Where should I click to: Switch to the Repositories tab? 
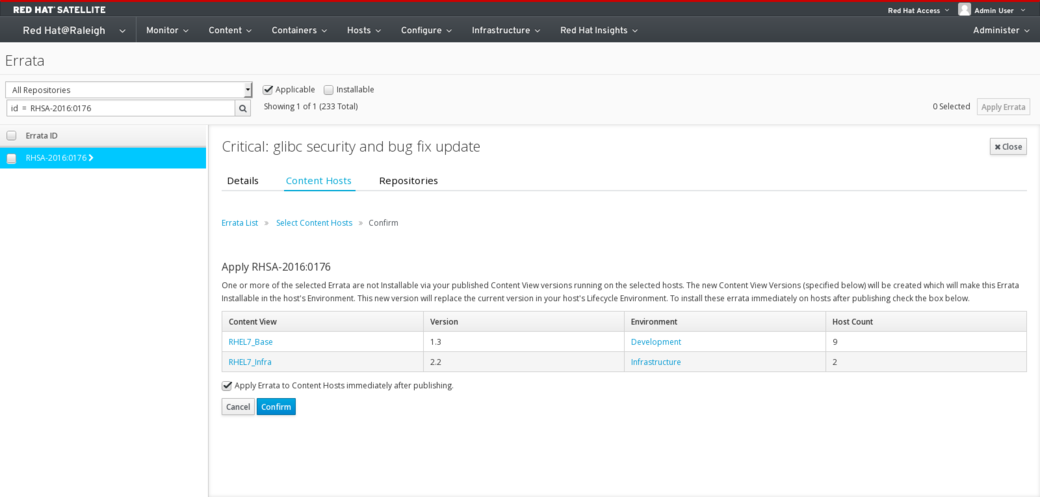(409, 180)
